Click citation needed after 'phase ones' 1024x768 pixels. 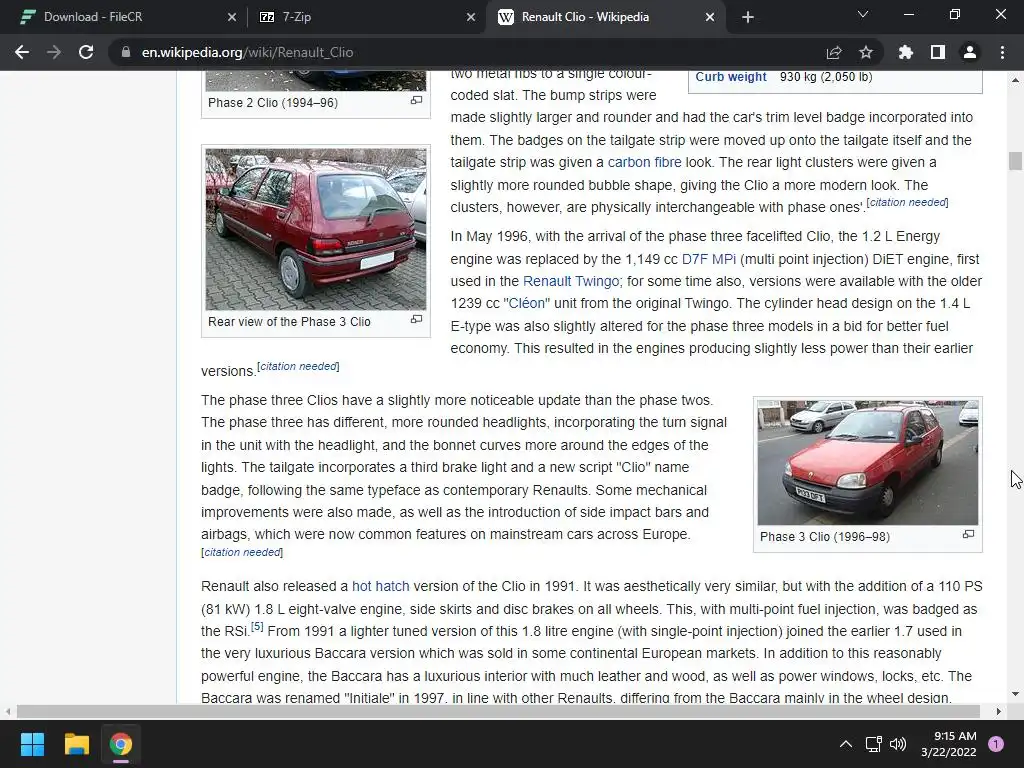pos(908,202)
